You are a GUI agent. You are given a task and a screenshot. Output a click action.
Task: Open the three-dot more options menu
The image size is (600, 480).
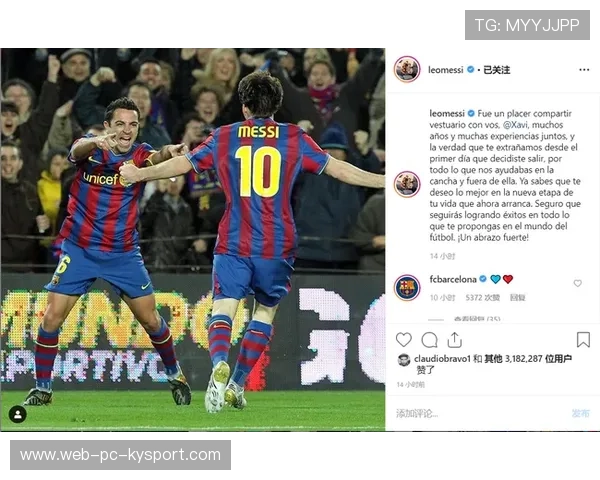click(x=584, y=70)
